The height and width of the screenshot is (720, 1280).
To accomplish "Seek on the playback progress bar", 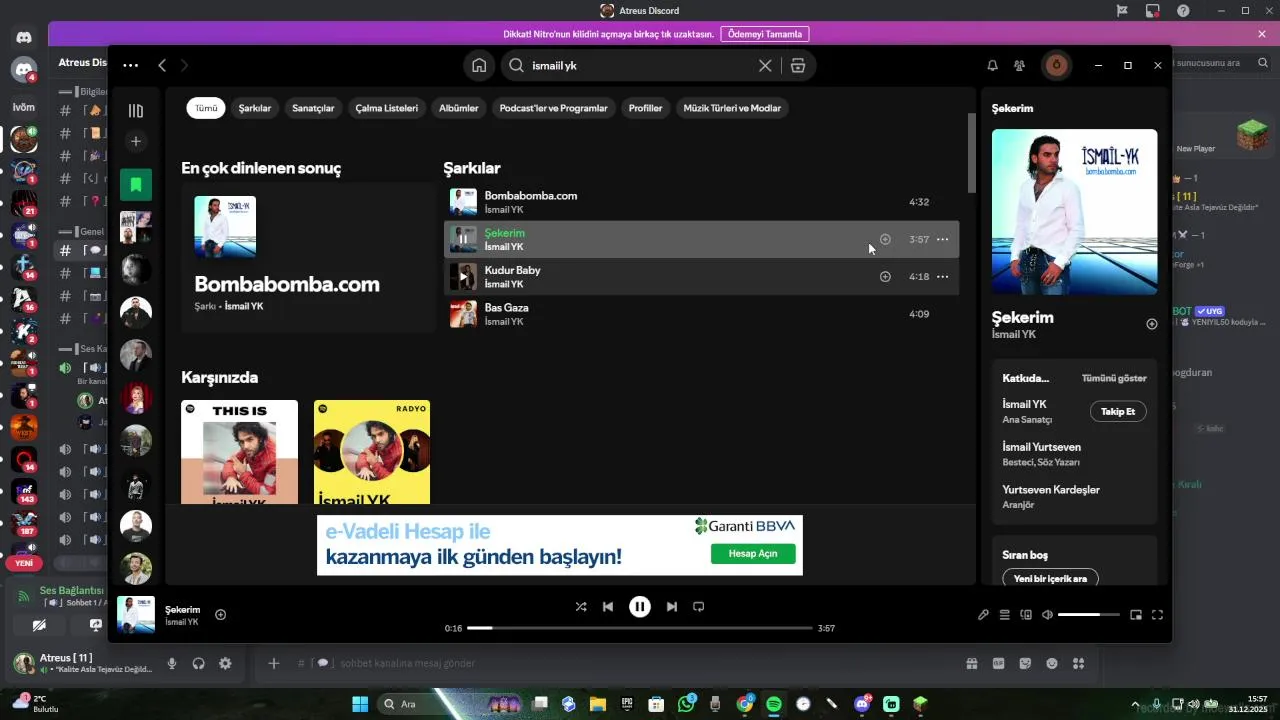I will (640, 628).
